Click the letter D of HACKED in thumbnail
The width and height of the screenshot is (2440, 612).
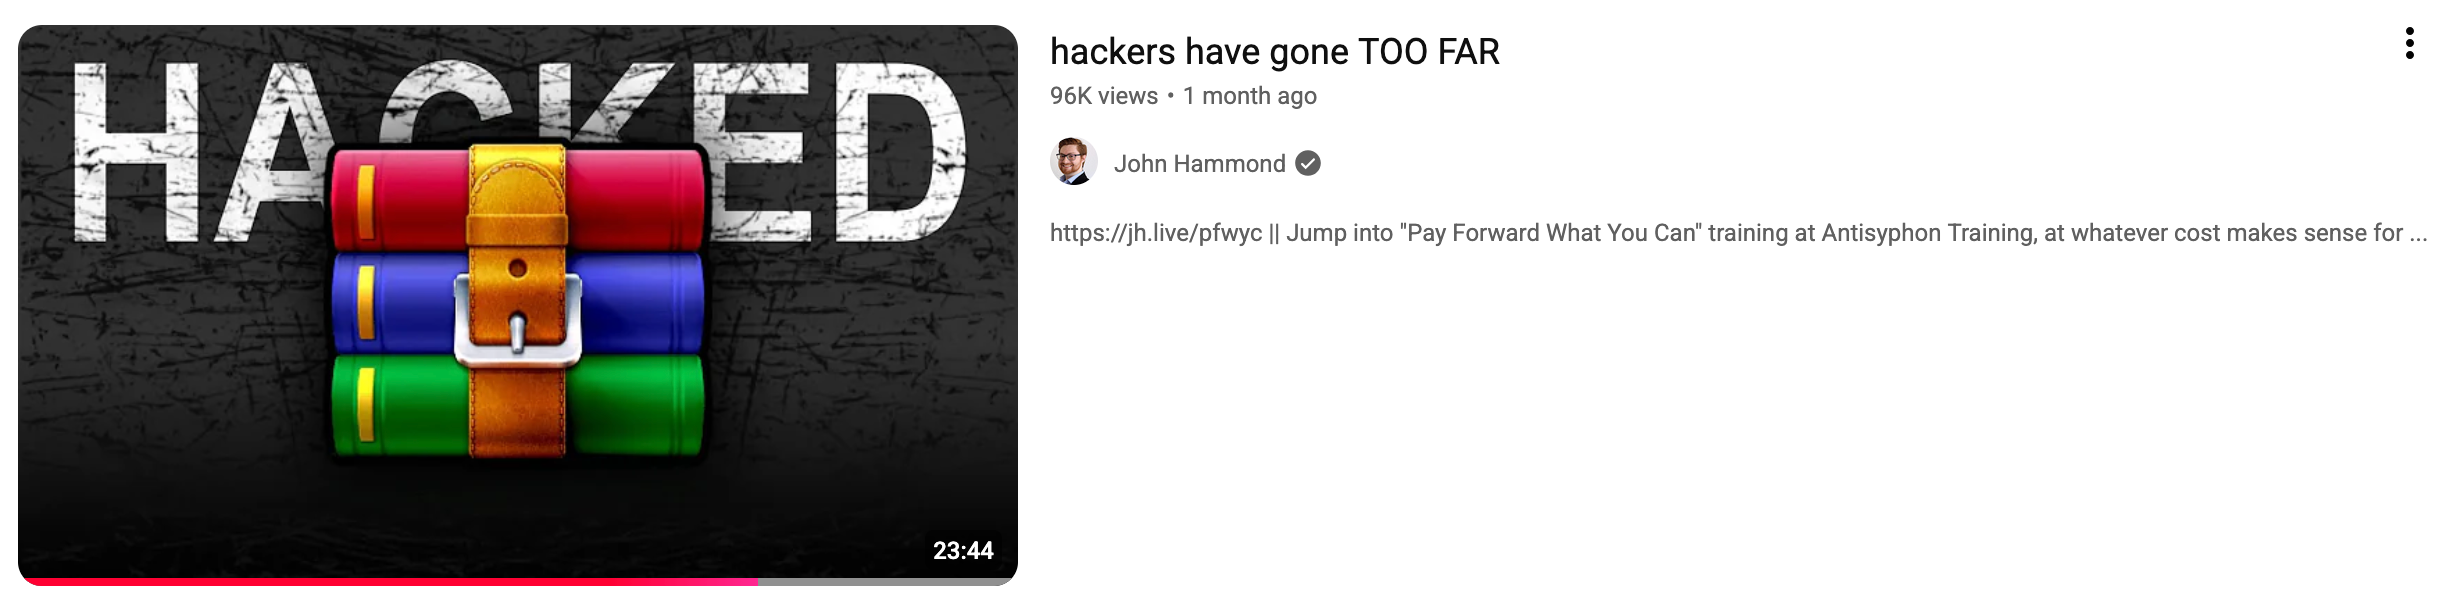coord(900,152)
